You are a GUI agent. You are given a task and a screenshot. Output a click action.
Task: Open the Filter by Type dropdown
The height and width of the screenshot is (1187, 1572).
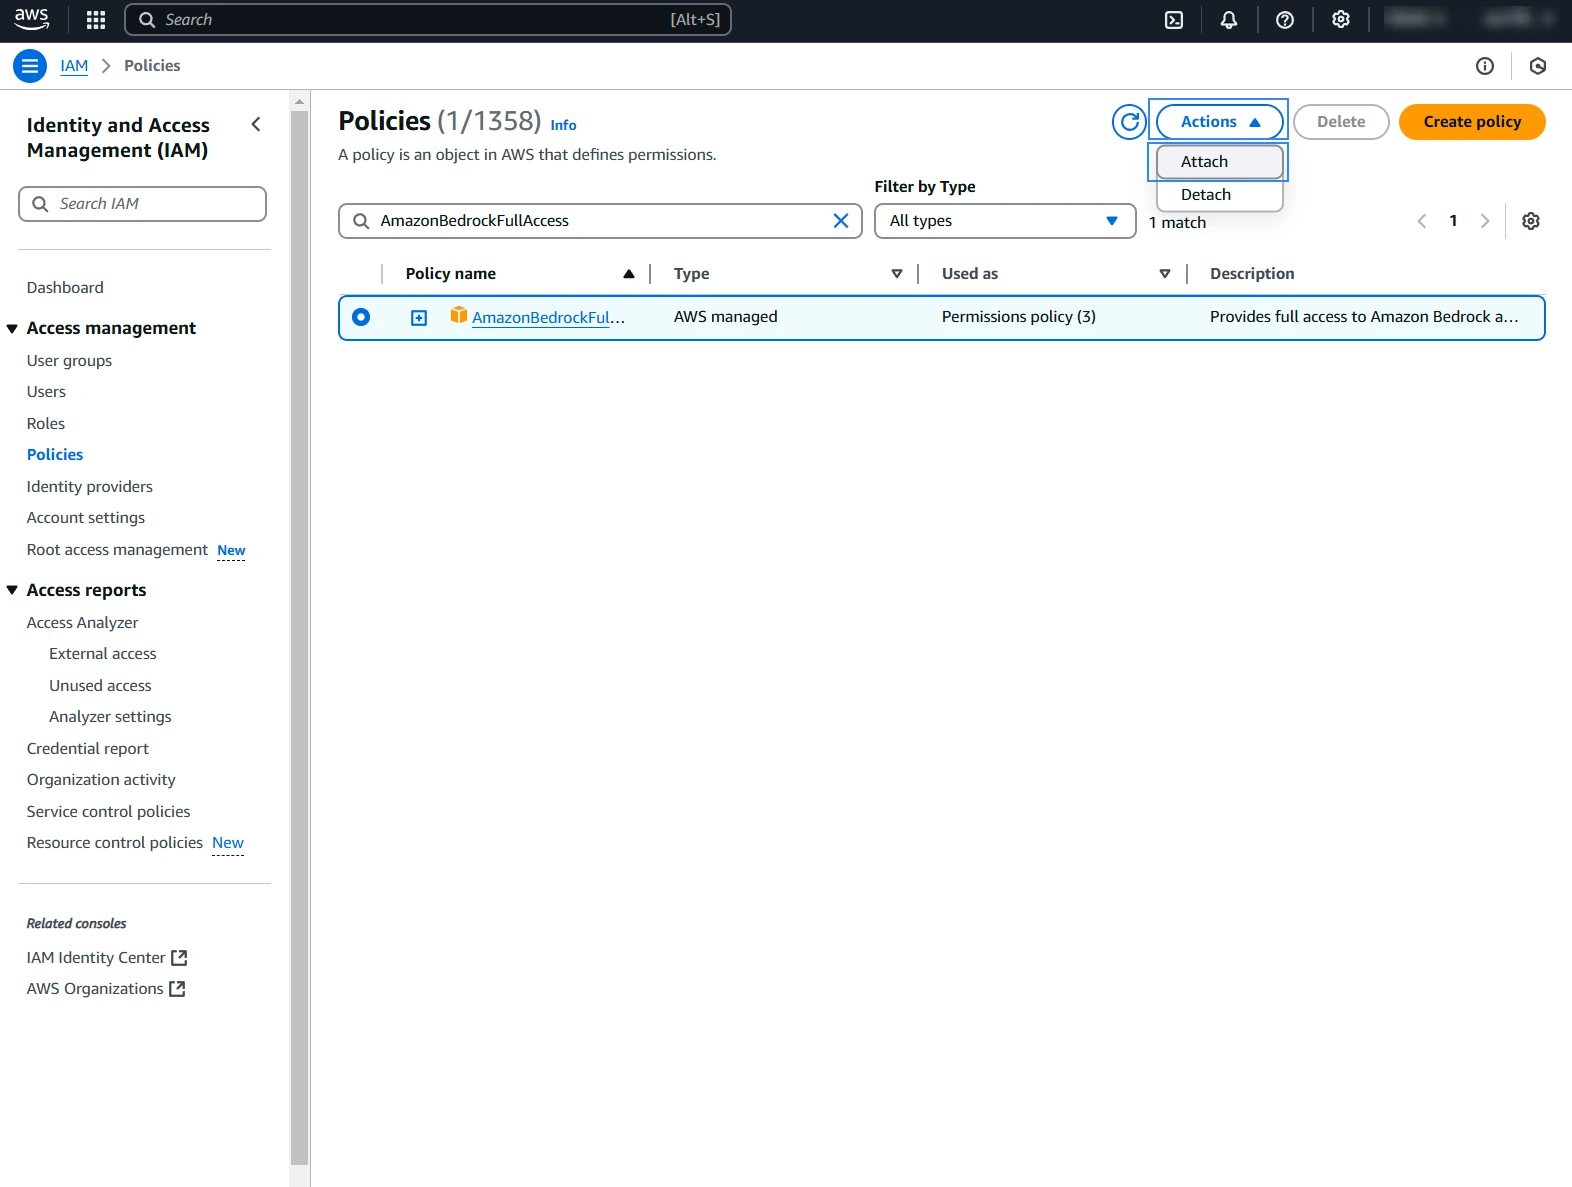pos(1005,221)
